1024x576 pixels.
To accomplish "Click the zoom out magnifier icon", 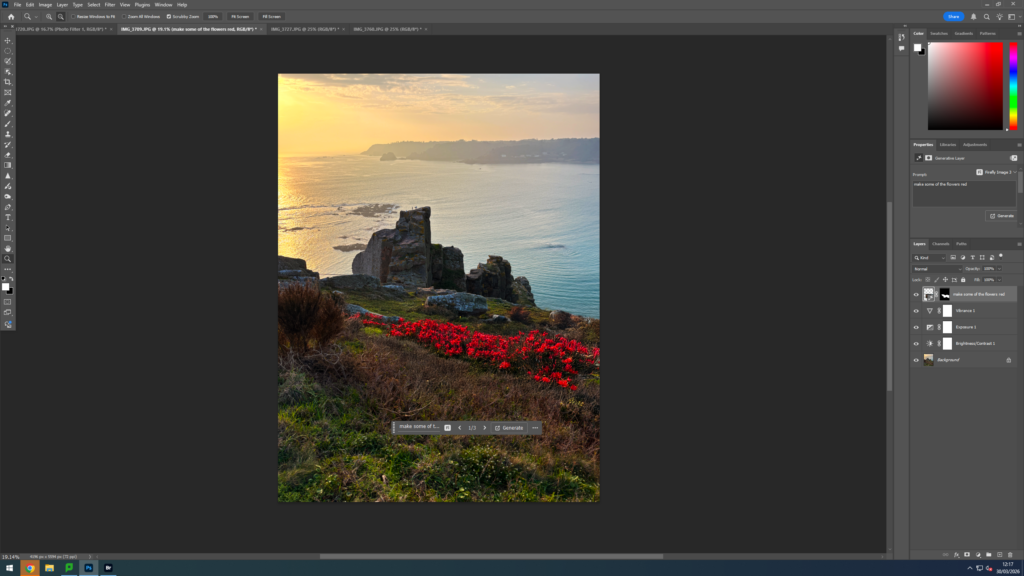I will point(61,17).
